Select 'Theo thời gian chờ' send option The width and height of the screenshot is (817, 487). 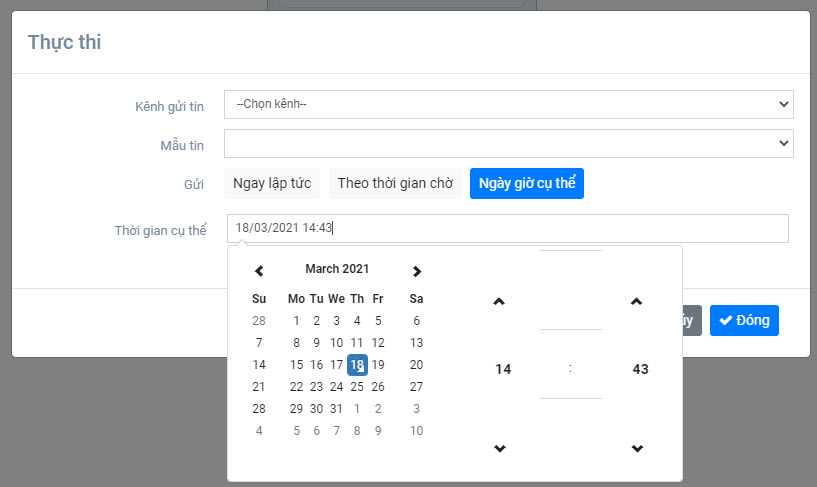(x=395, y=183)
